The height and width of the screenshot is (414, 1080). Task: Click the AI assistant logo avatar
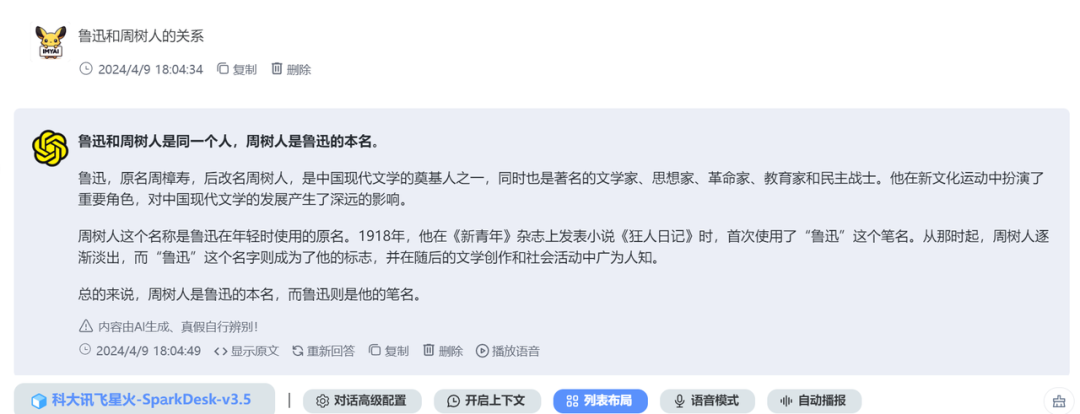tap(50, 147)
